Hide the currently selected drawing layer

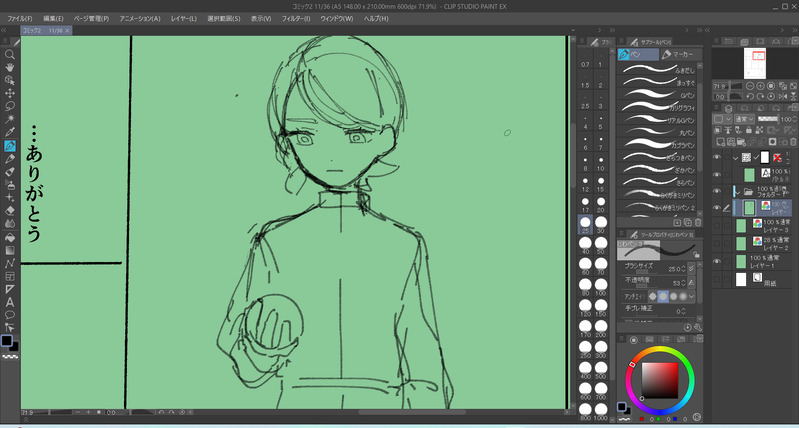[717, 208]
